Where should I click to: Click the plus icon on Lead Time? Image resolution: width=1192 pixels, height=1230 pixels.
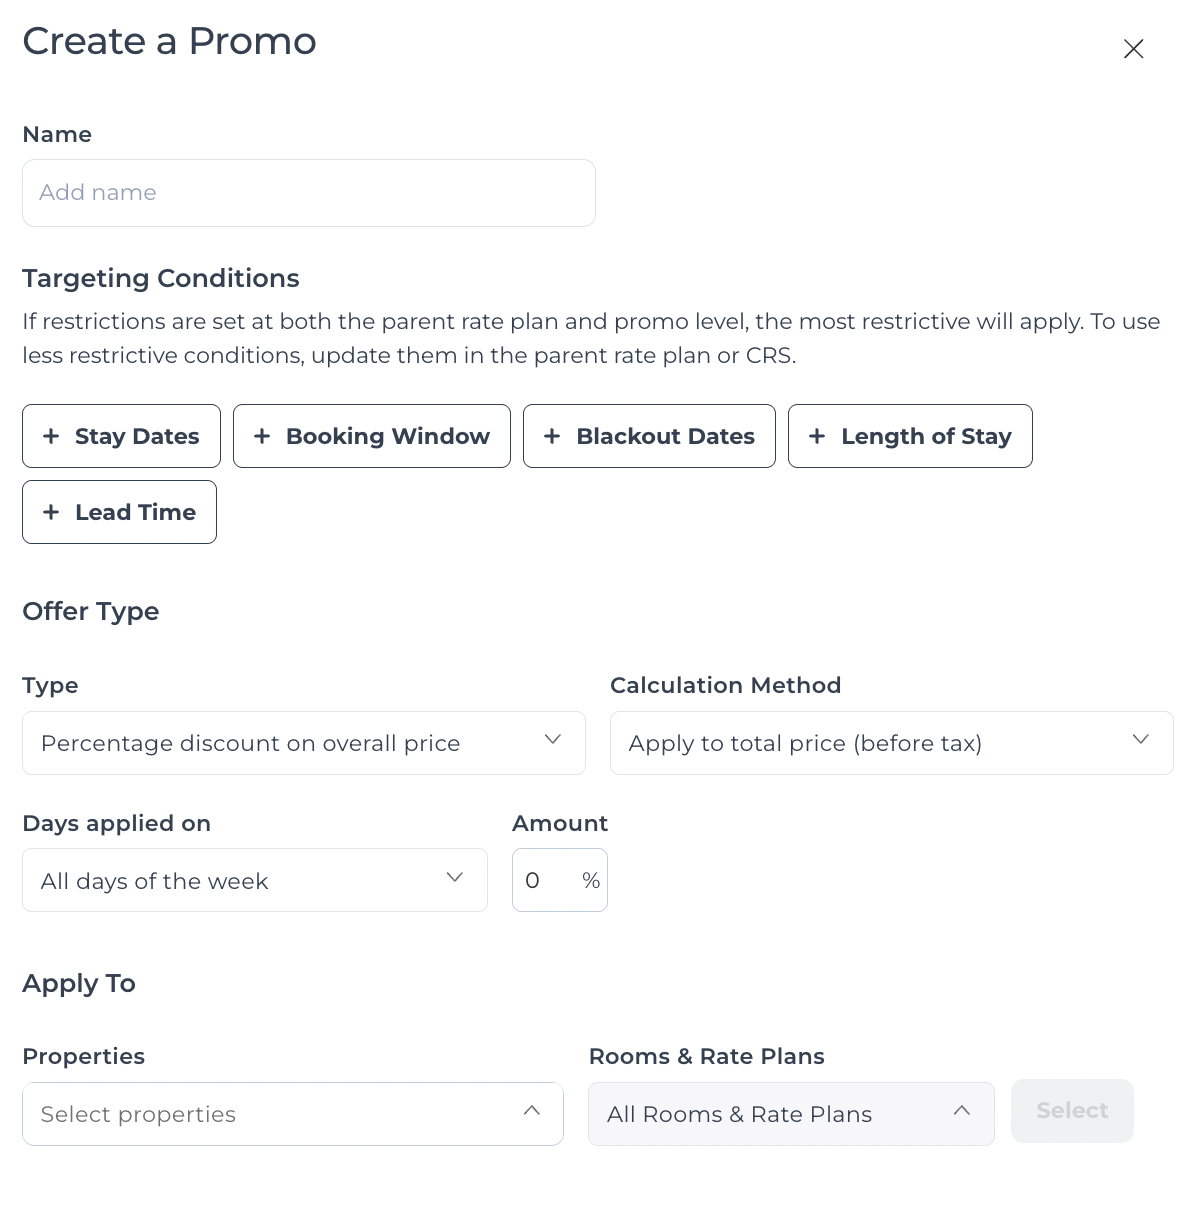click(51, 512)
